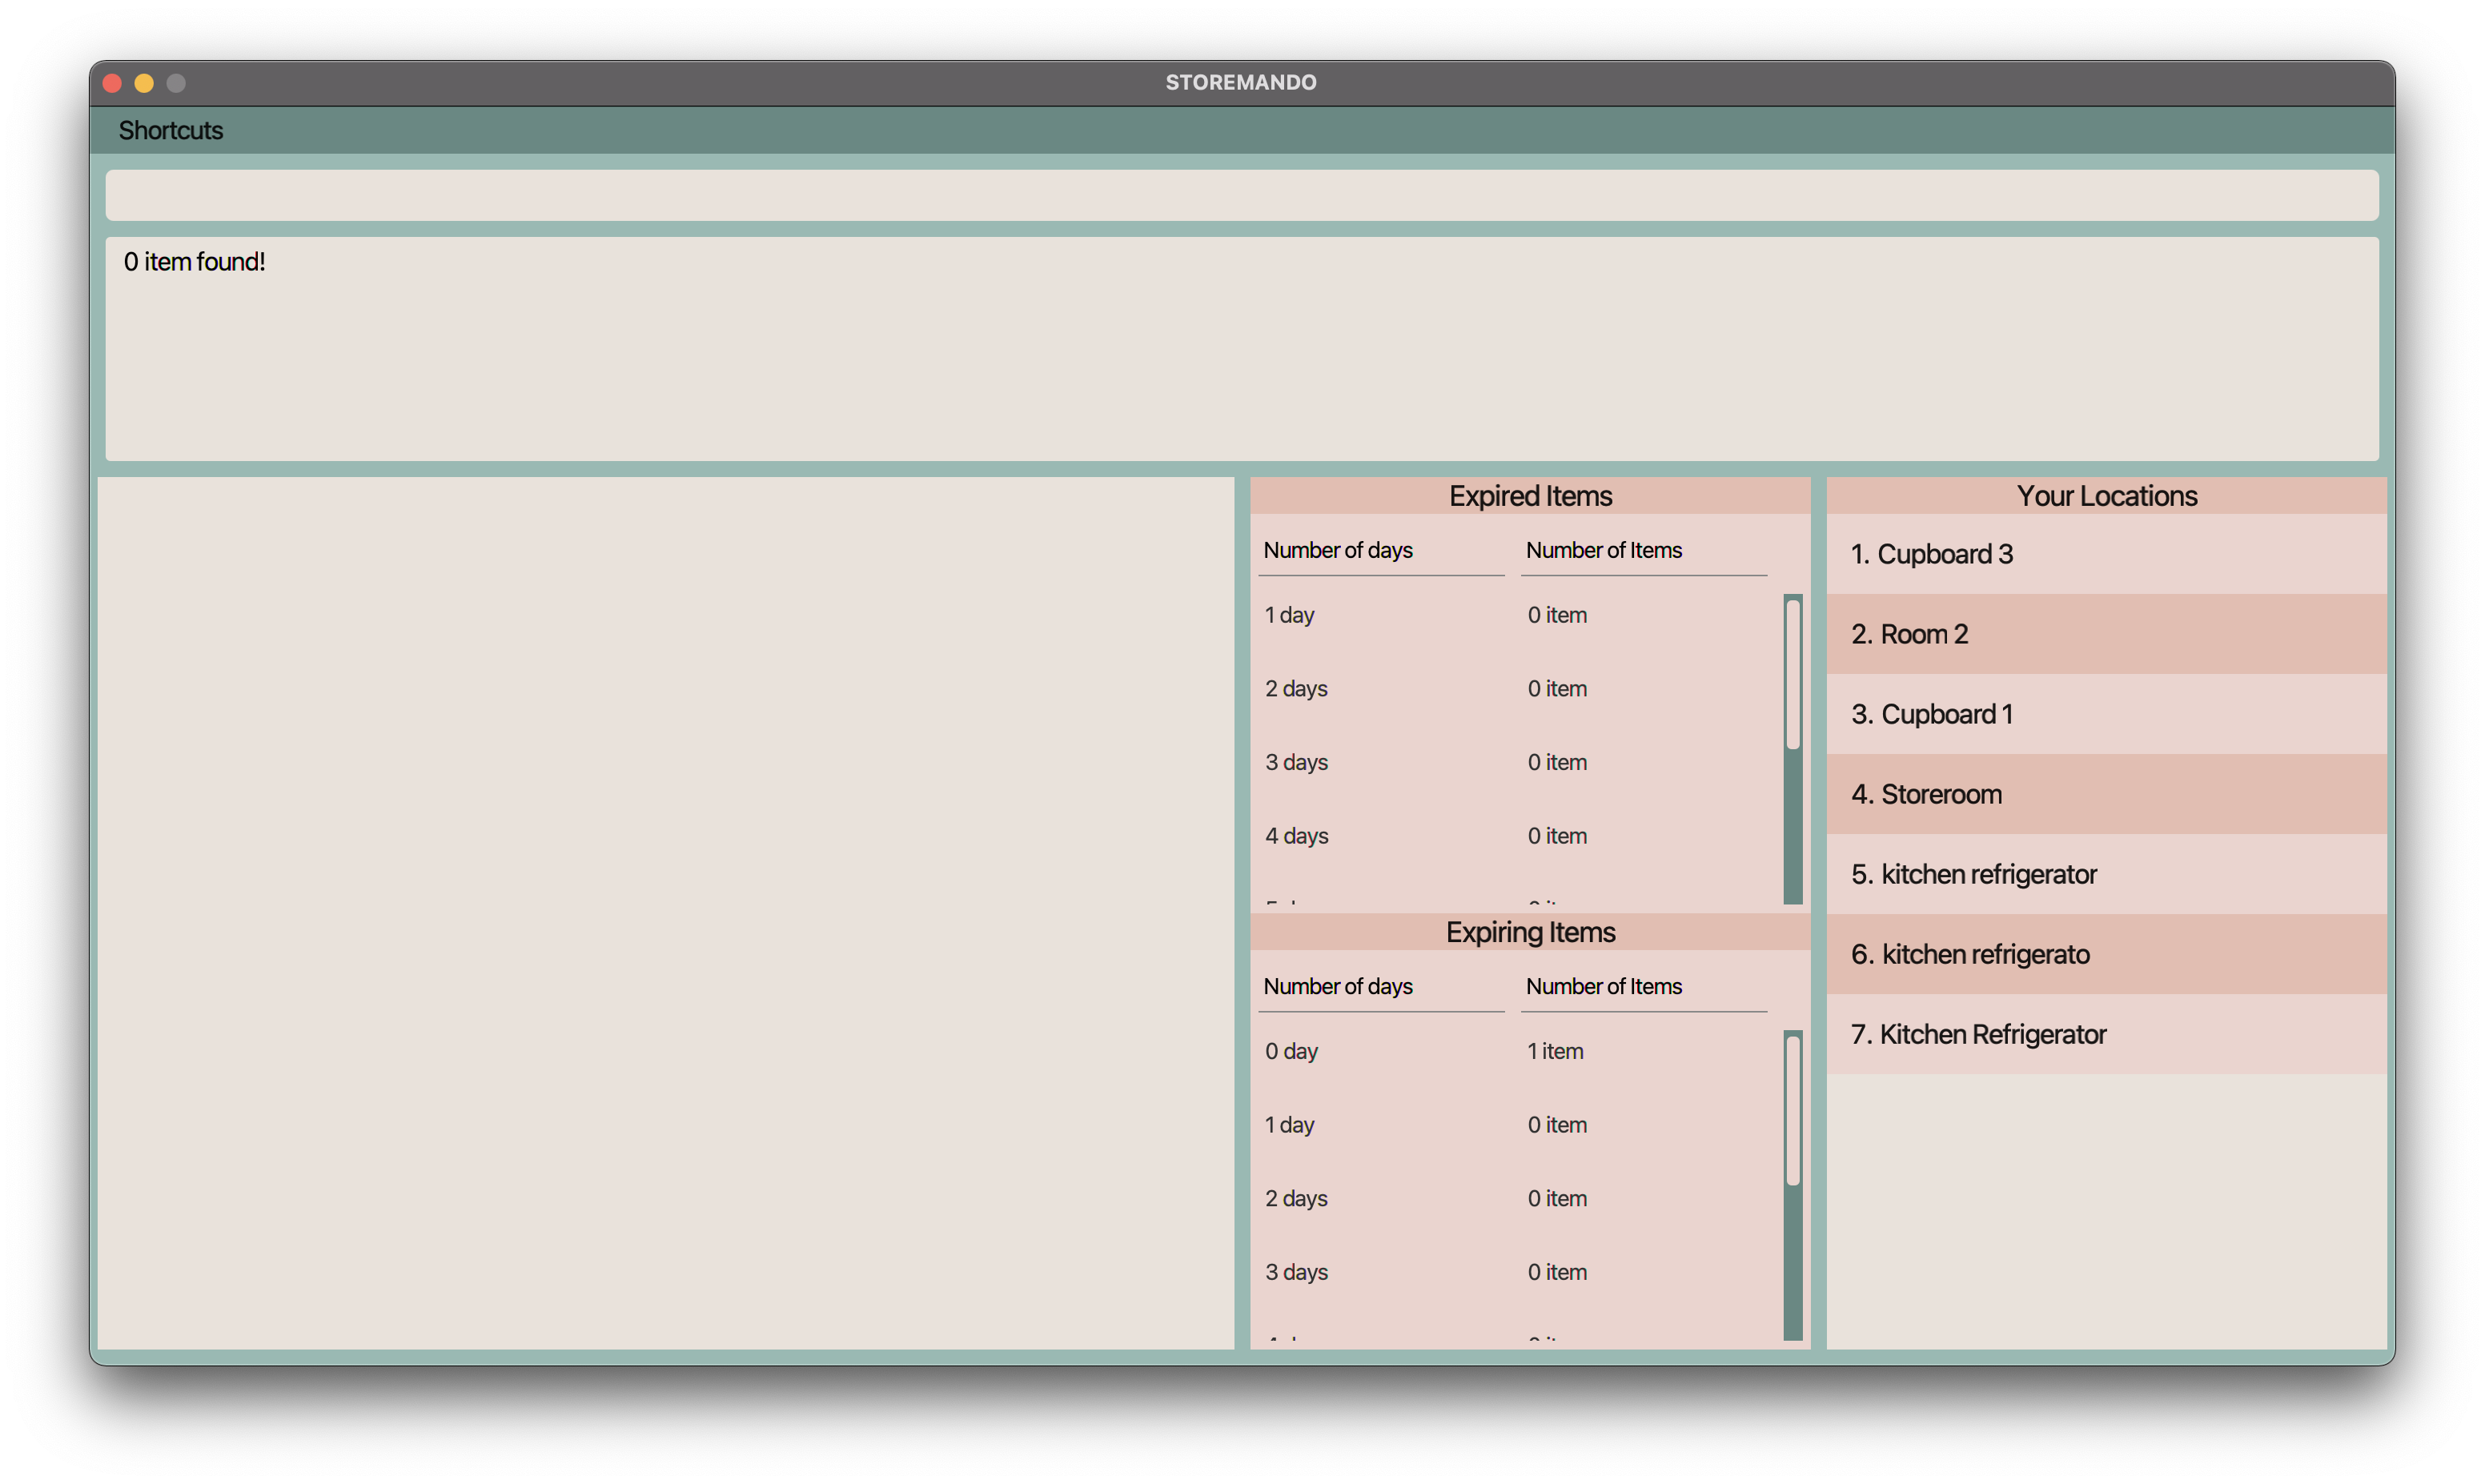Select location '4. Storeroom'
Image resolution: width=2485 pixels, height=1484 pixels.
click(2106, 794)
